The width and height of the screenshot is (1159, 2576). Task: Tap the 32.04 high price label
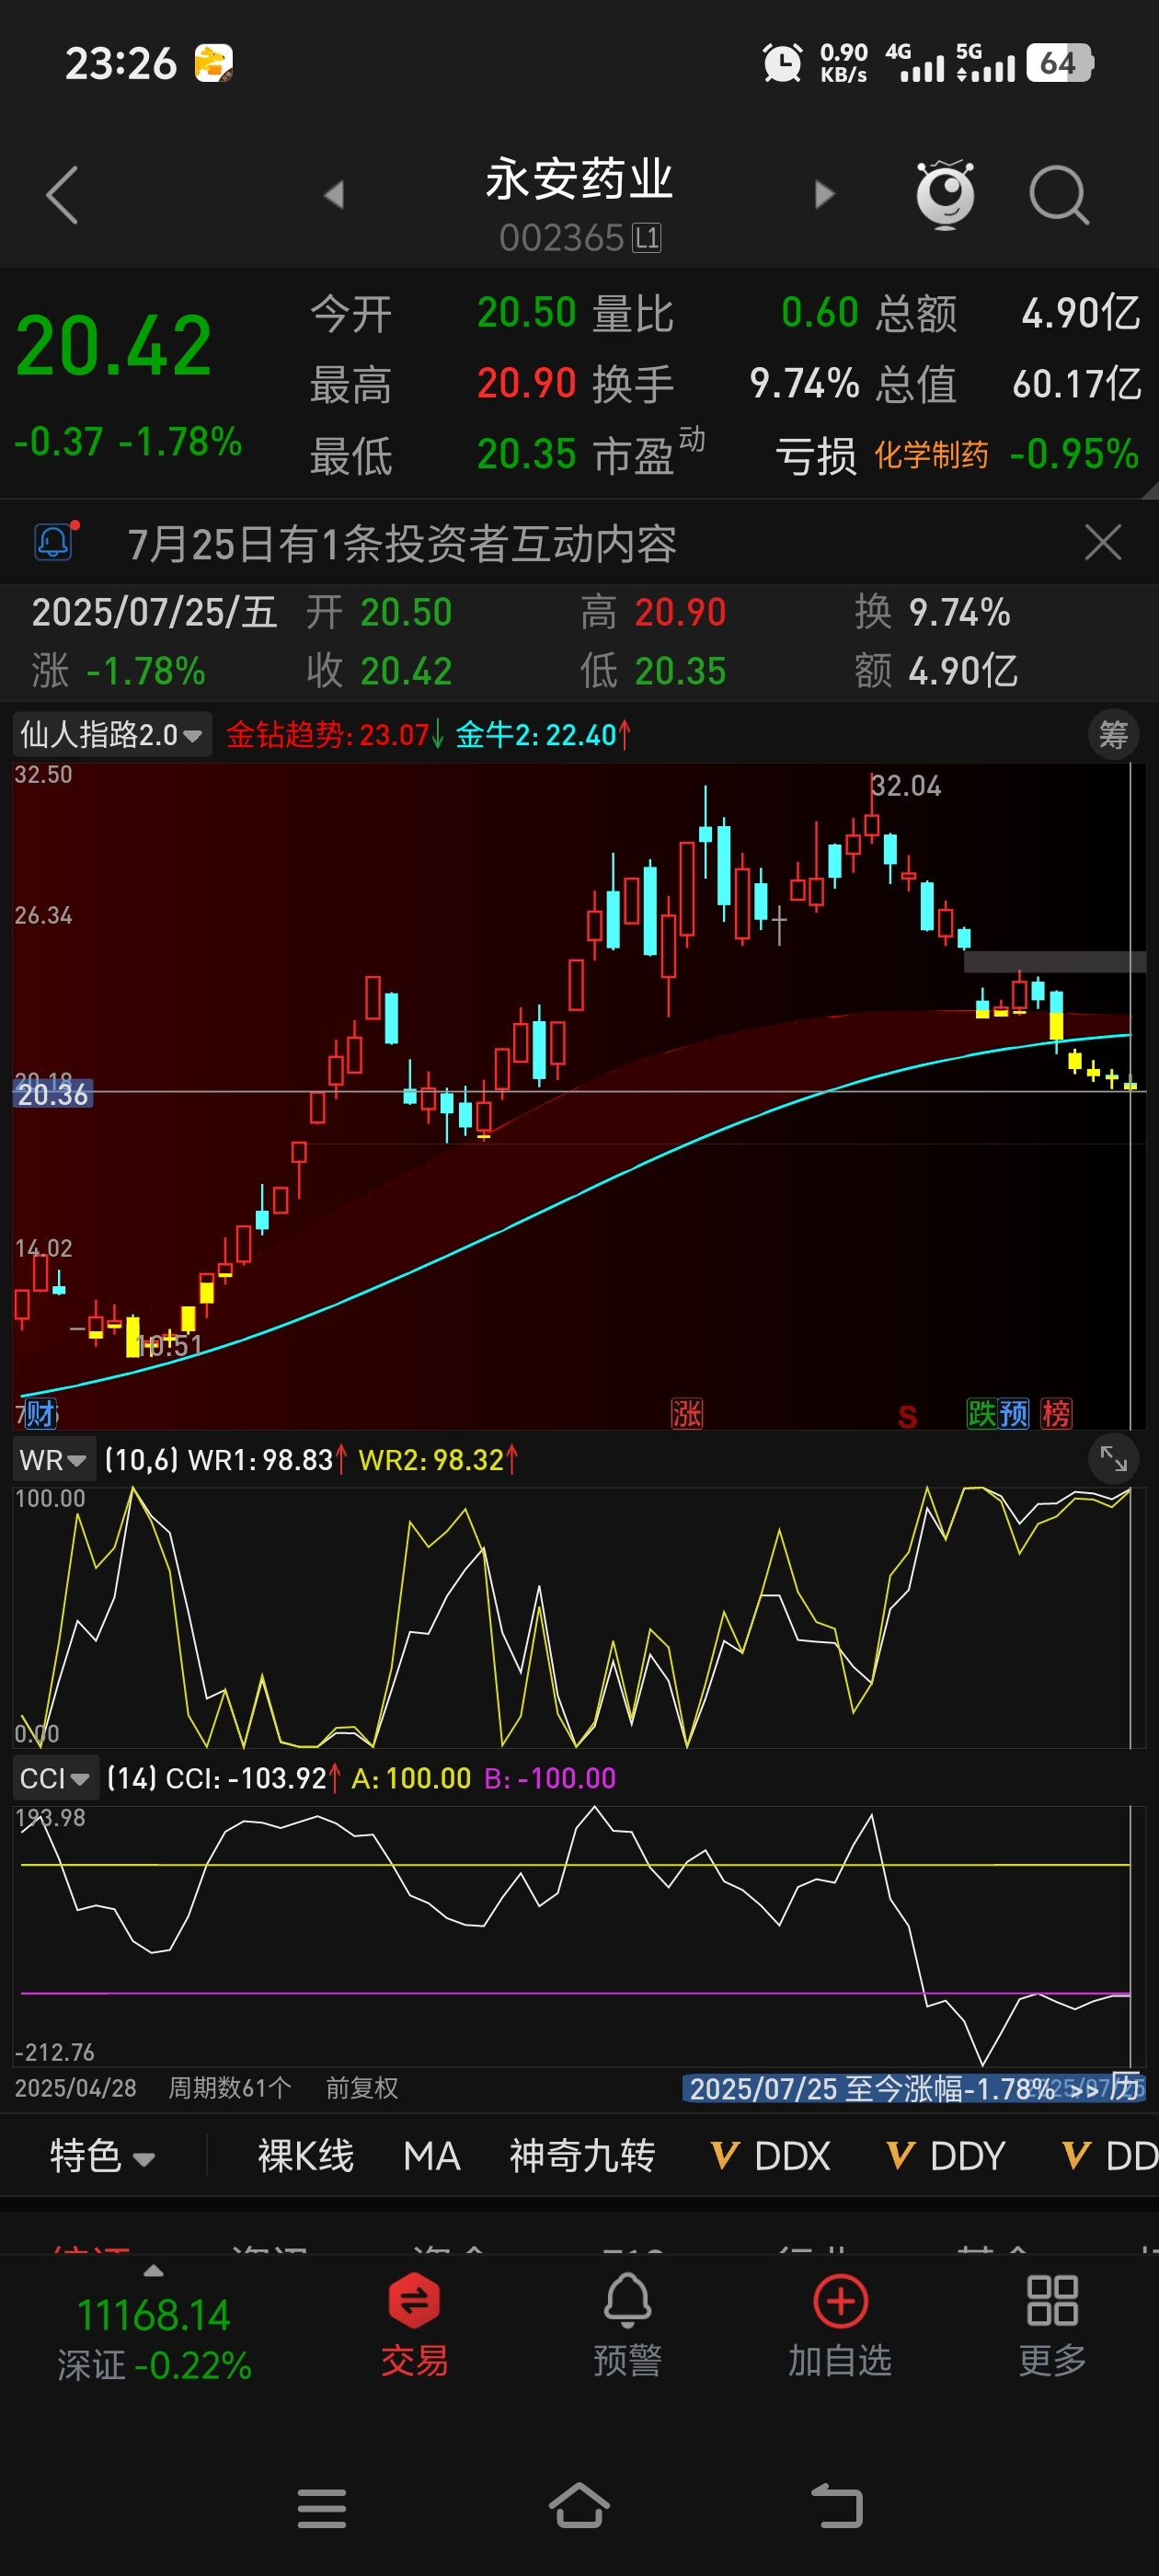point(906,786)
